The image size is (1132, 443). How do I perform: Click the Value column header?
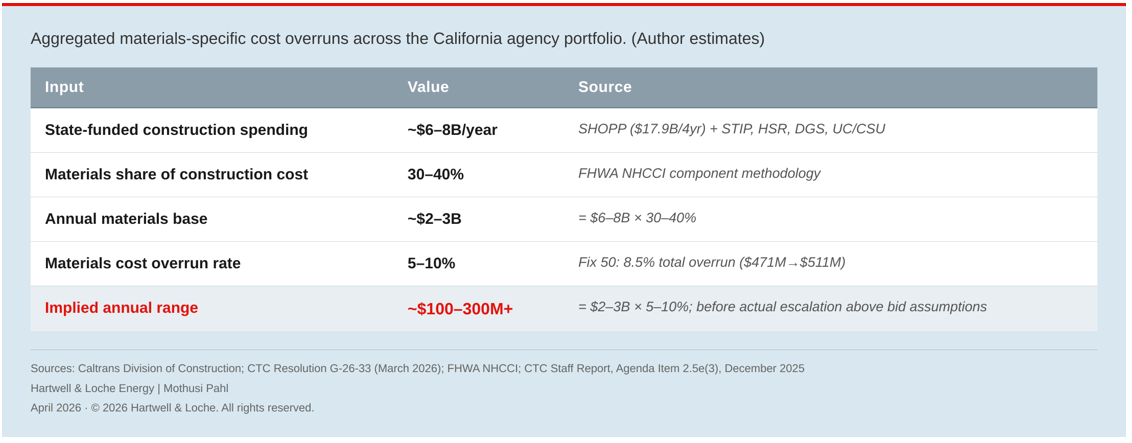(428, 87)
